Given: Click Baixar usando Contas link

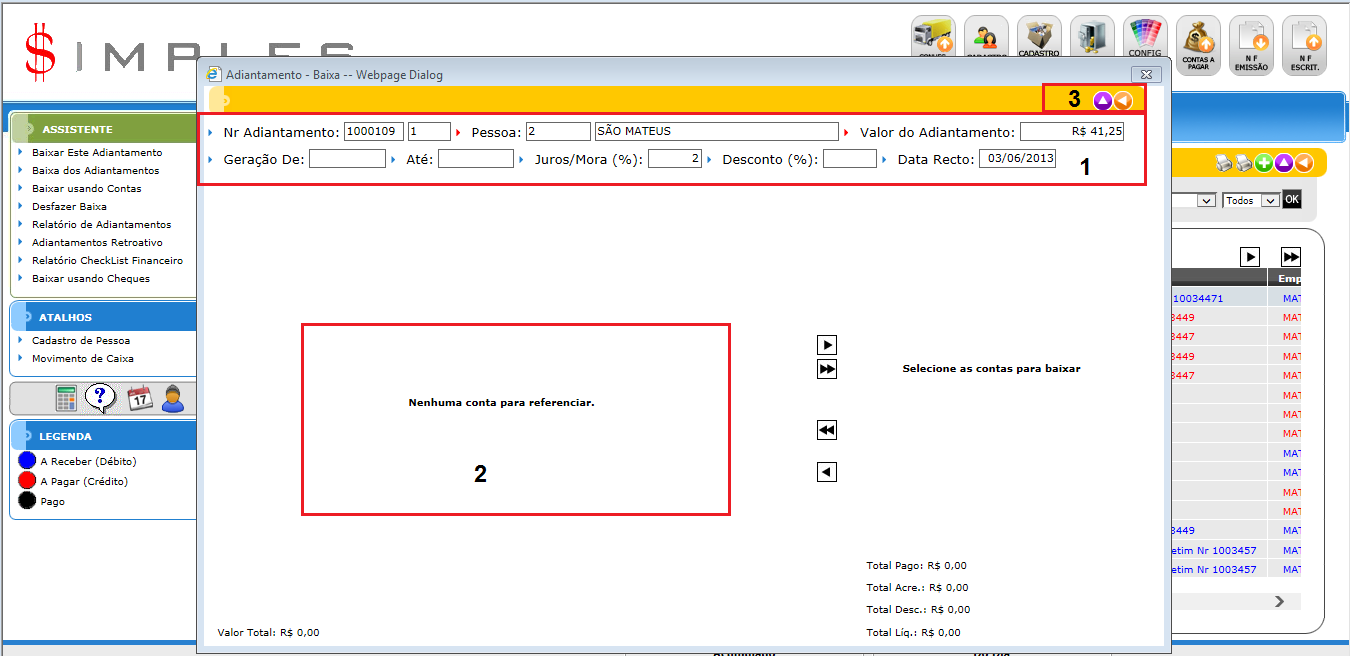Looking at the screenshot, I should pos(86,188).
